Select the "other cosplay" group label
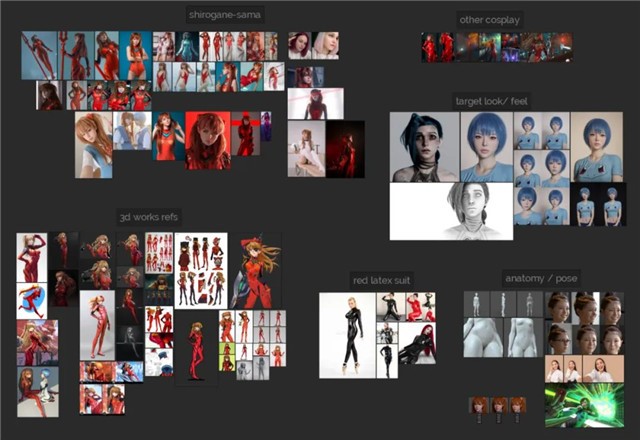Viewport: 640px width, 440px height. click(x=489, y=20)
